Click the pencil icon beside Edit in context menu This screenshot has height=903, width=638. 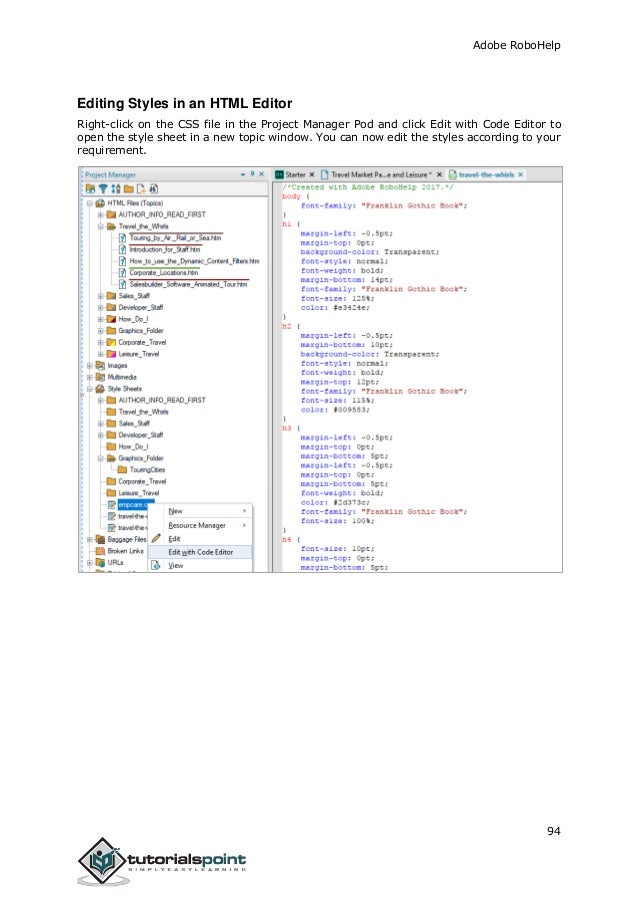click(x=156, y=538)
